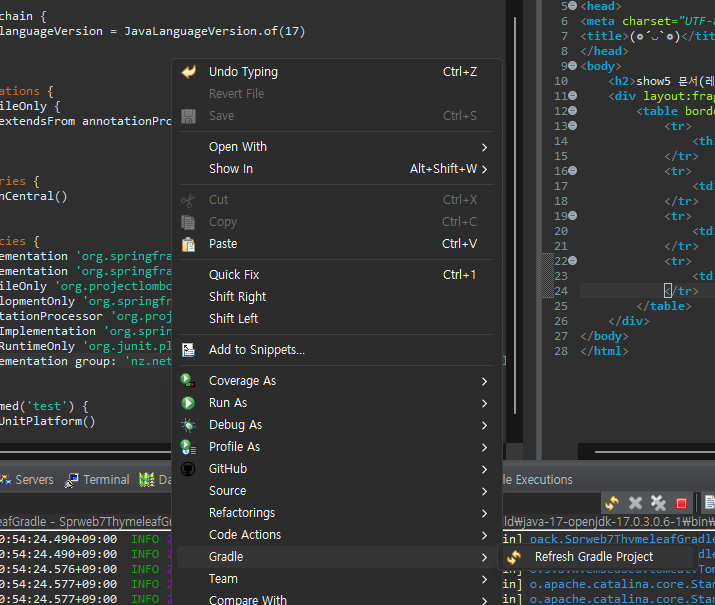The width and height of the screenshot is (715, 605).
Task: Open the Refactorings submenu
Action: (x=337, y=513)
